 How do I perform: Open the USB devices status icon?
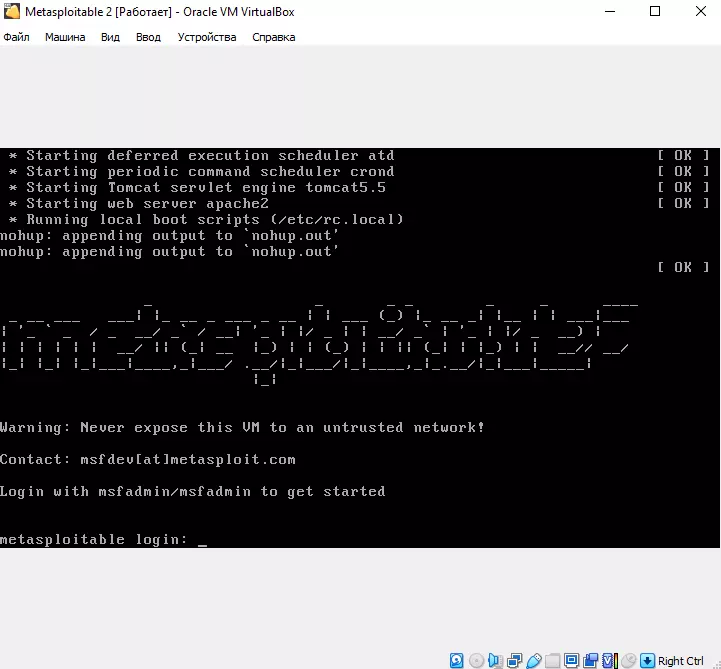[x=533, y=660]
